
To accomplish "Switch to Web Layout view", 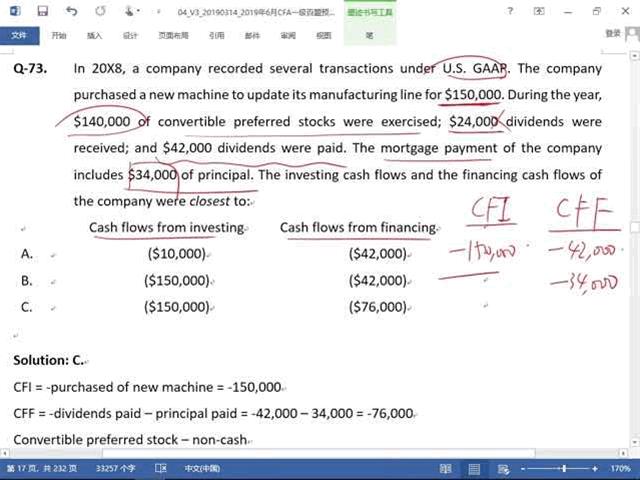I will point(503,469).
